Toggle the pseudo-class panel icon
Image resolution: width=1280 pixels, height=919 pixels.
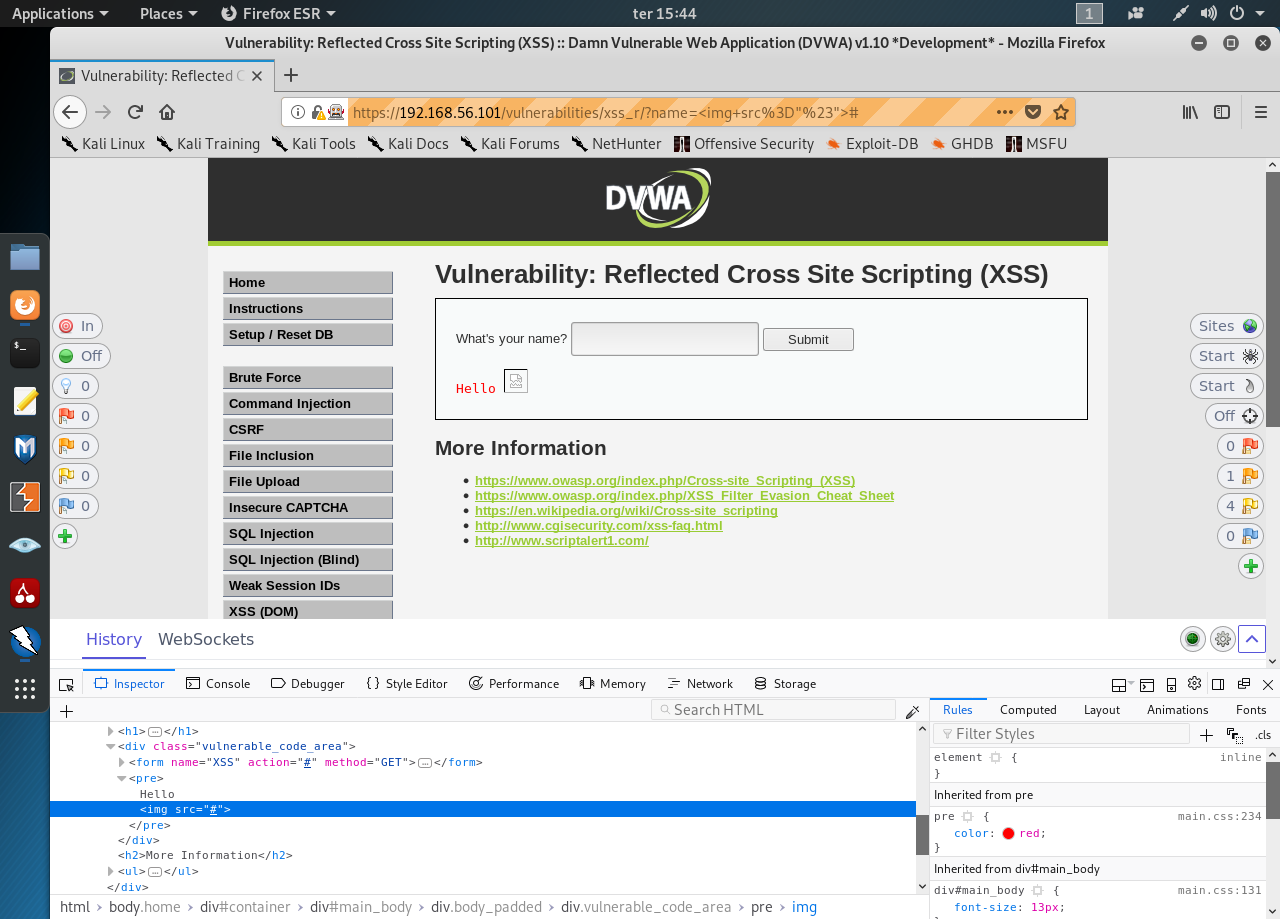(x=1234, y=735)
